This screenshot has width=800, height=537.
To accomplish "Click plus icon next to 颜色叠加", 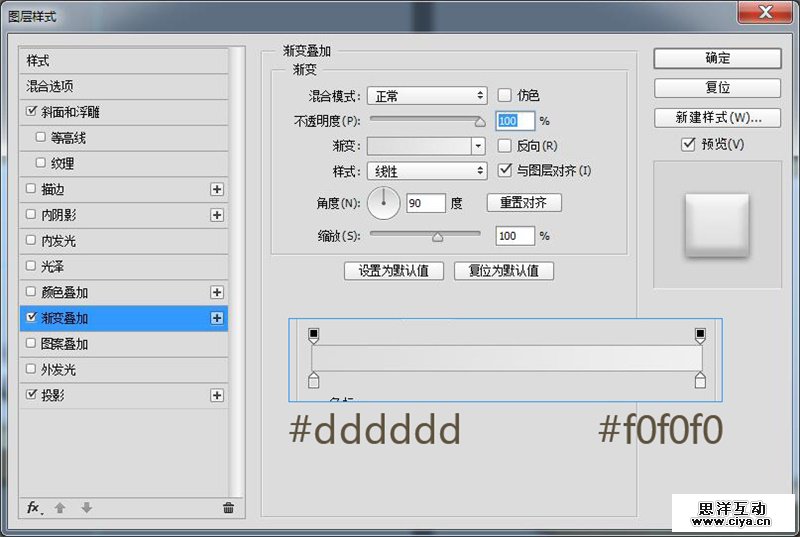I will click(216, 292).
